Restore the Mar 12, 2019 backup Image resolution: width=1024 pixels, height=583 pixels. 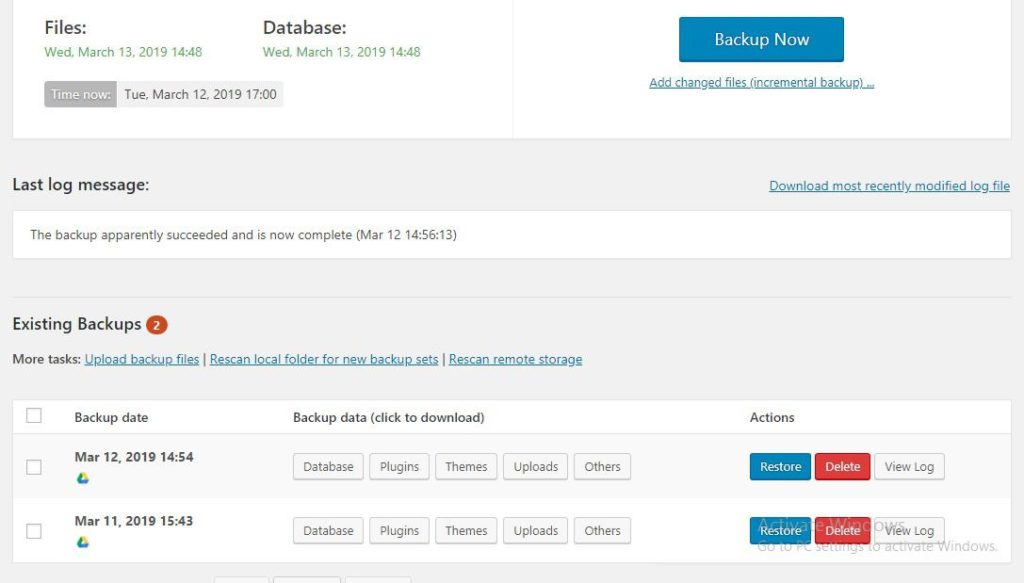pyautogui.click(x=780, y=467)
